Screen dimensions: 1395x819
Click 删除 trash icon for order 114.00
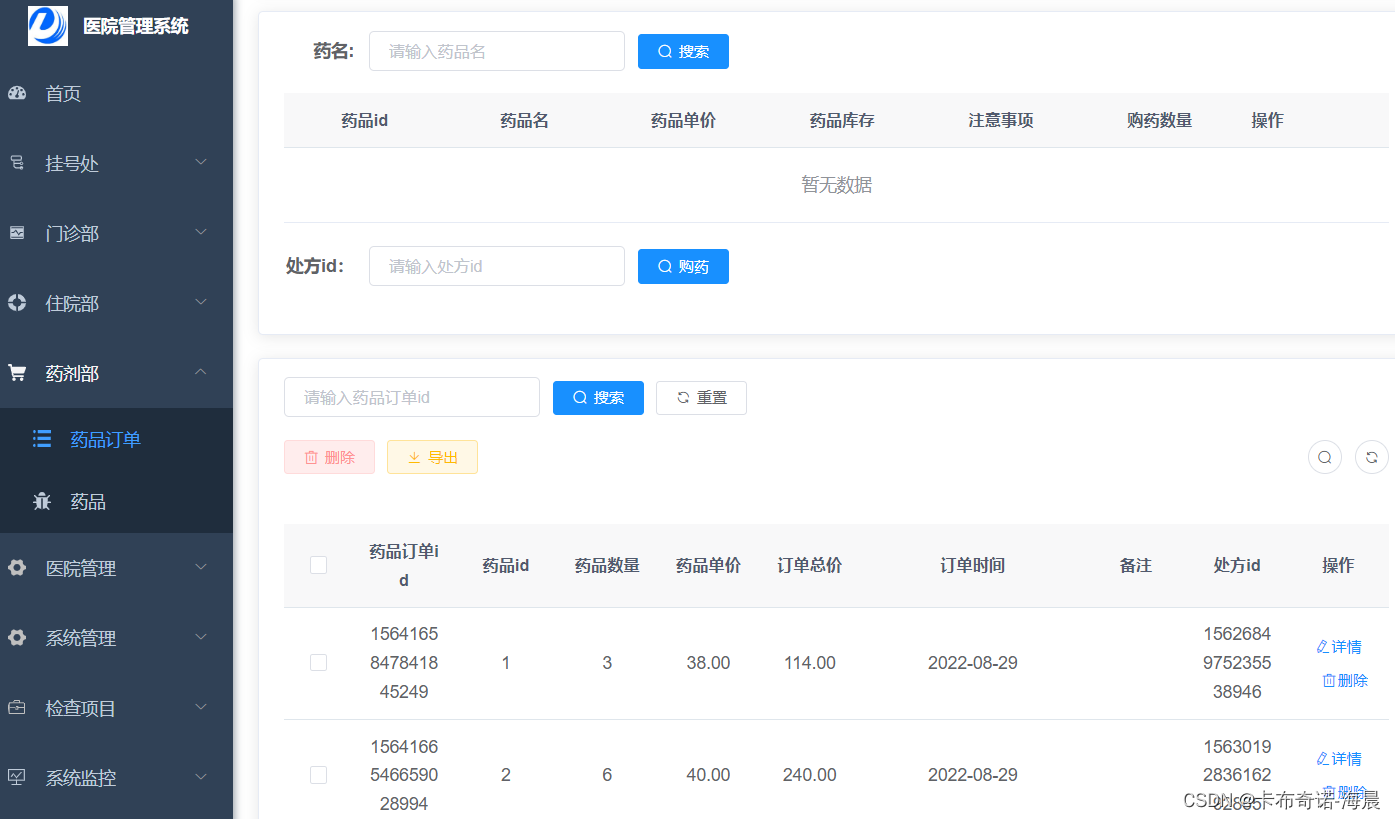click(1329, 680)
